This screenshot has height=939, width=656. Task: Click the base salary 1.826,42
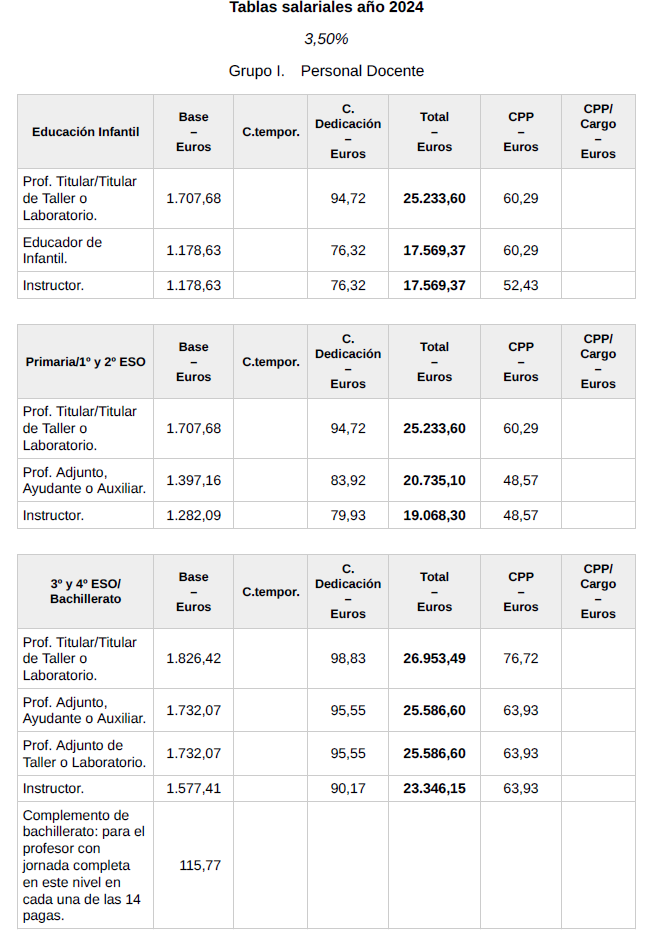coord(193,659)
